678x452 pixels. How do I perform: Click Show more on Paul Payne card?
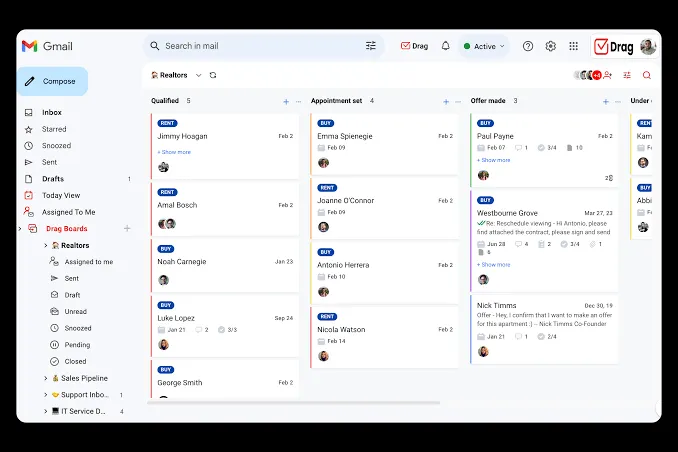tap(494, 160)
